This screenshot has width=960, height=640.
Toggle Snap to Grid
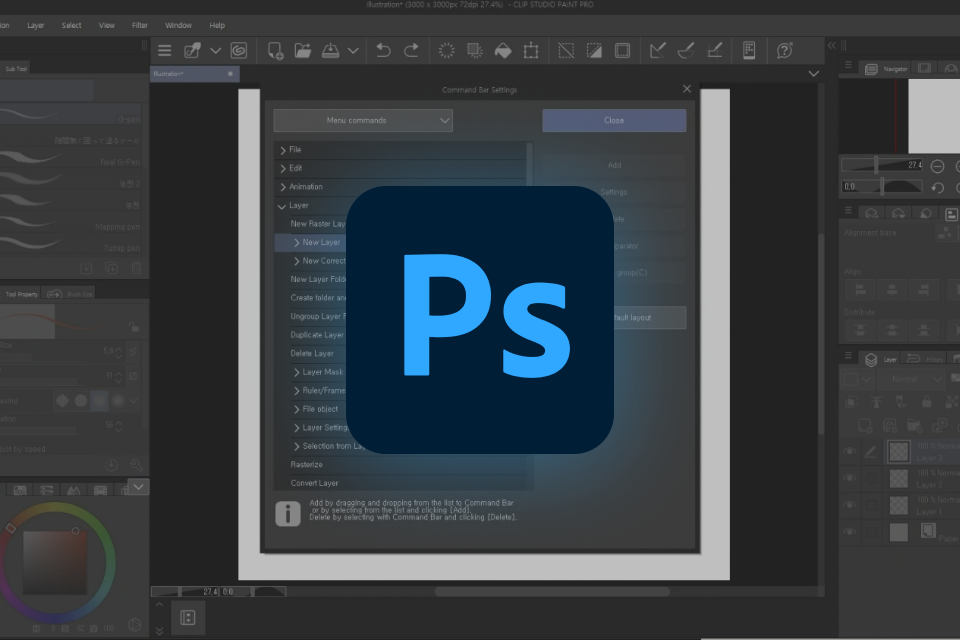(x=714, y=51)
